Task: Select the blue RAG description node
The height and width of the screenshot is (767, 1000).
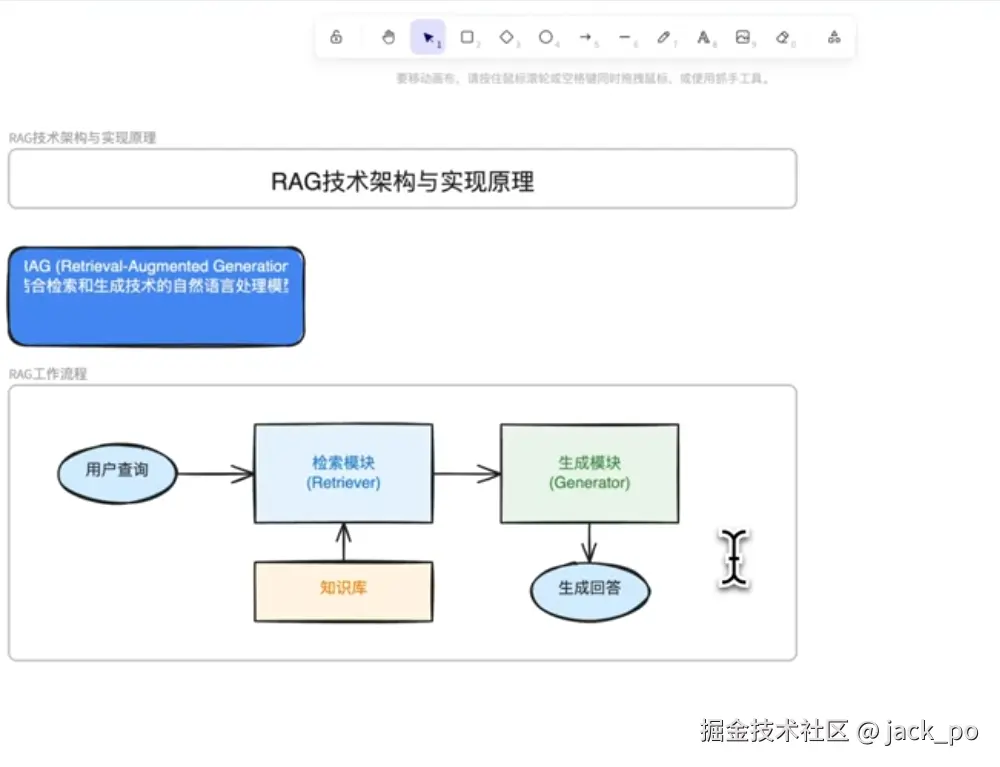Action: [155, 295]
